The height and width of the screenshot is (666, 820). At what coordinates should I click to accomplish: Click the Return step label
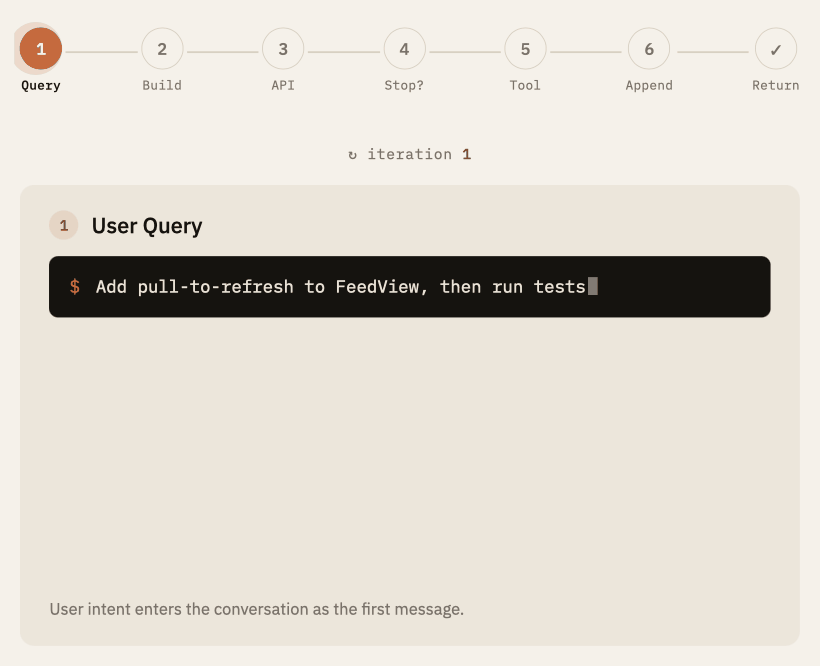tap(776, 85)
